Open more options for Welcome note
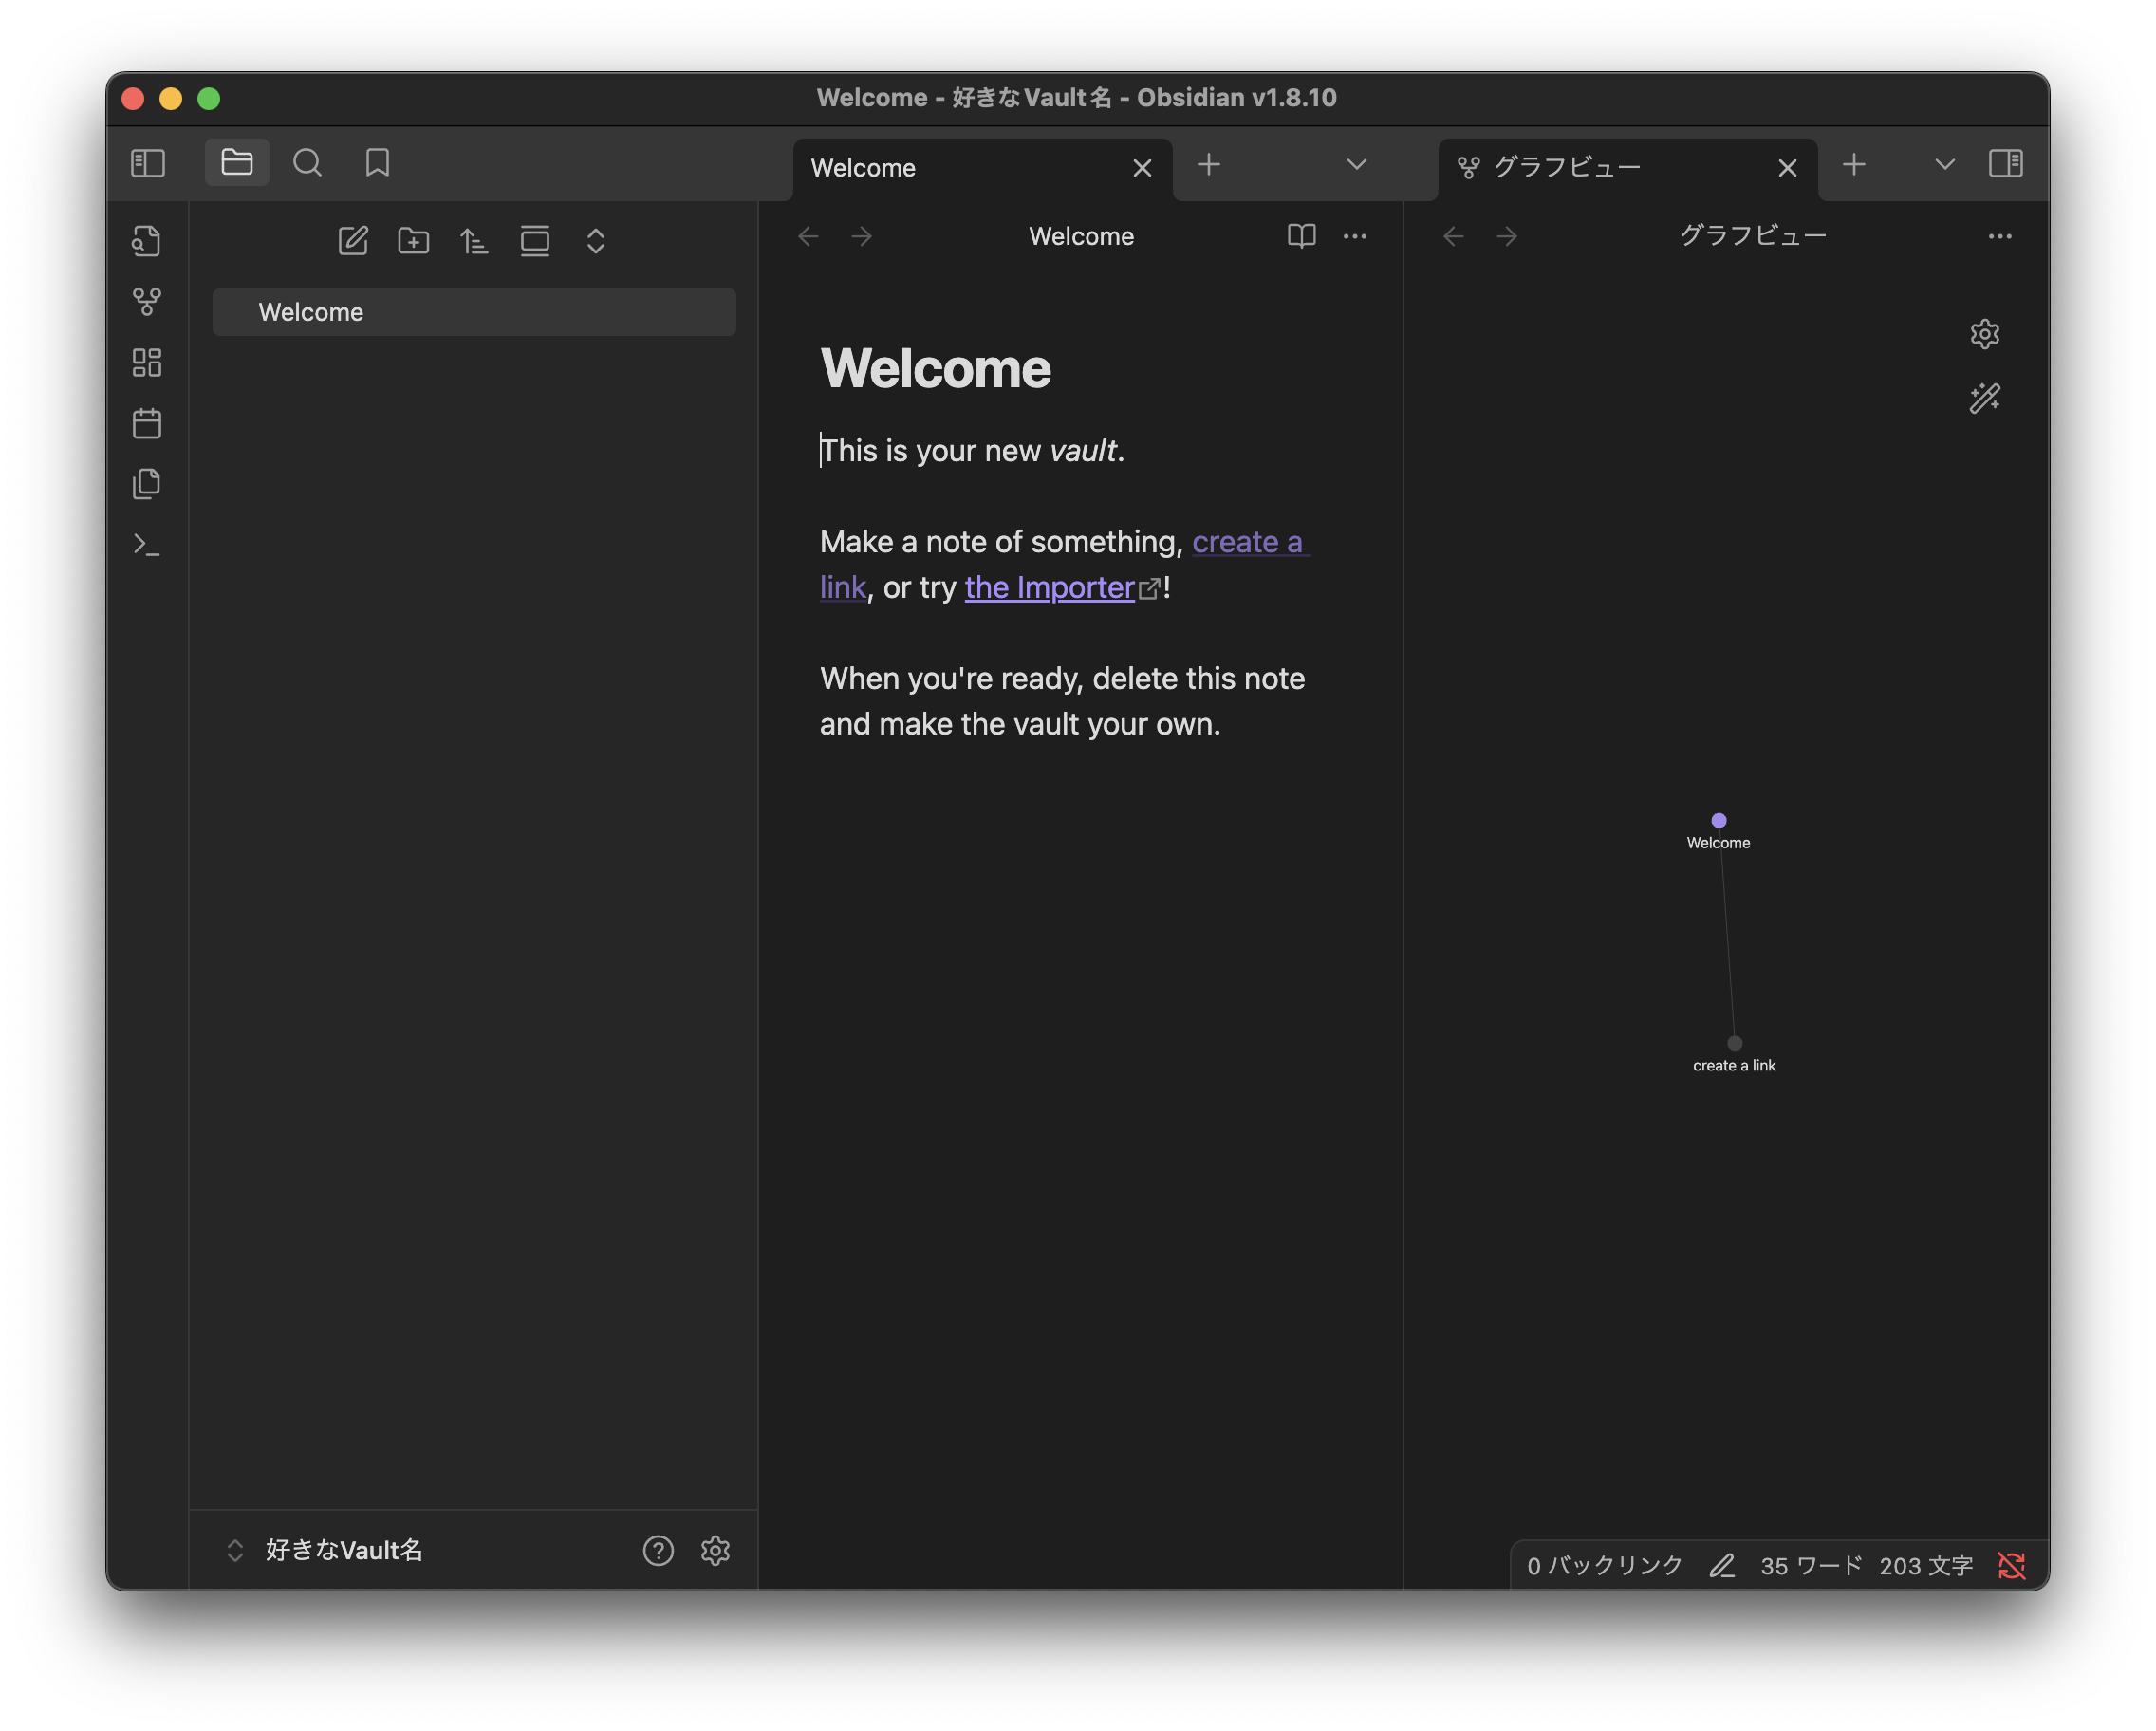 pos(1355,236)
